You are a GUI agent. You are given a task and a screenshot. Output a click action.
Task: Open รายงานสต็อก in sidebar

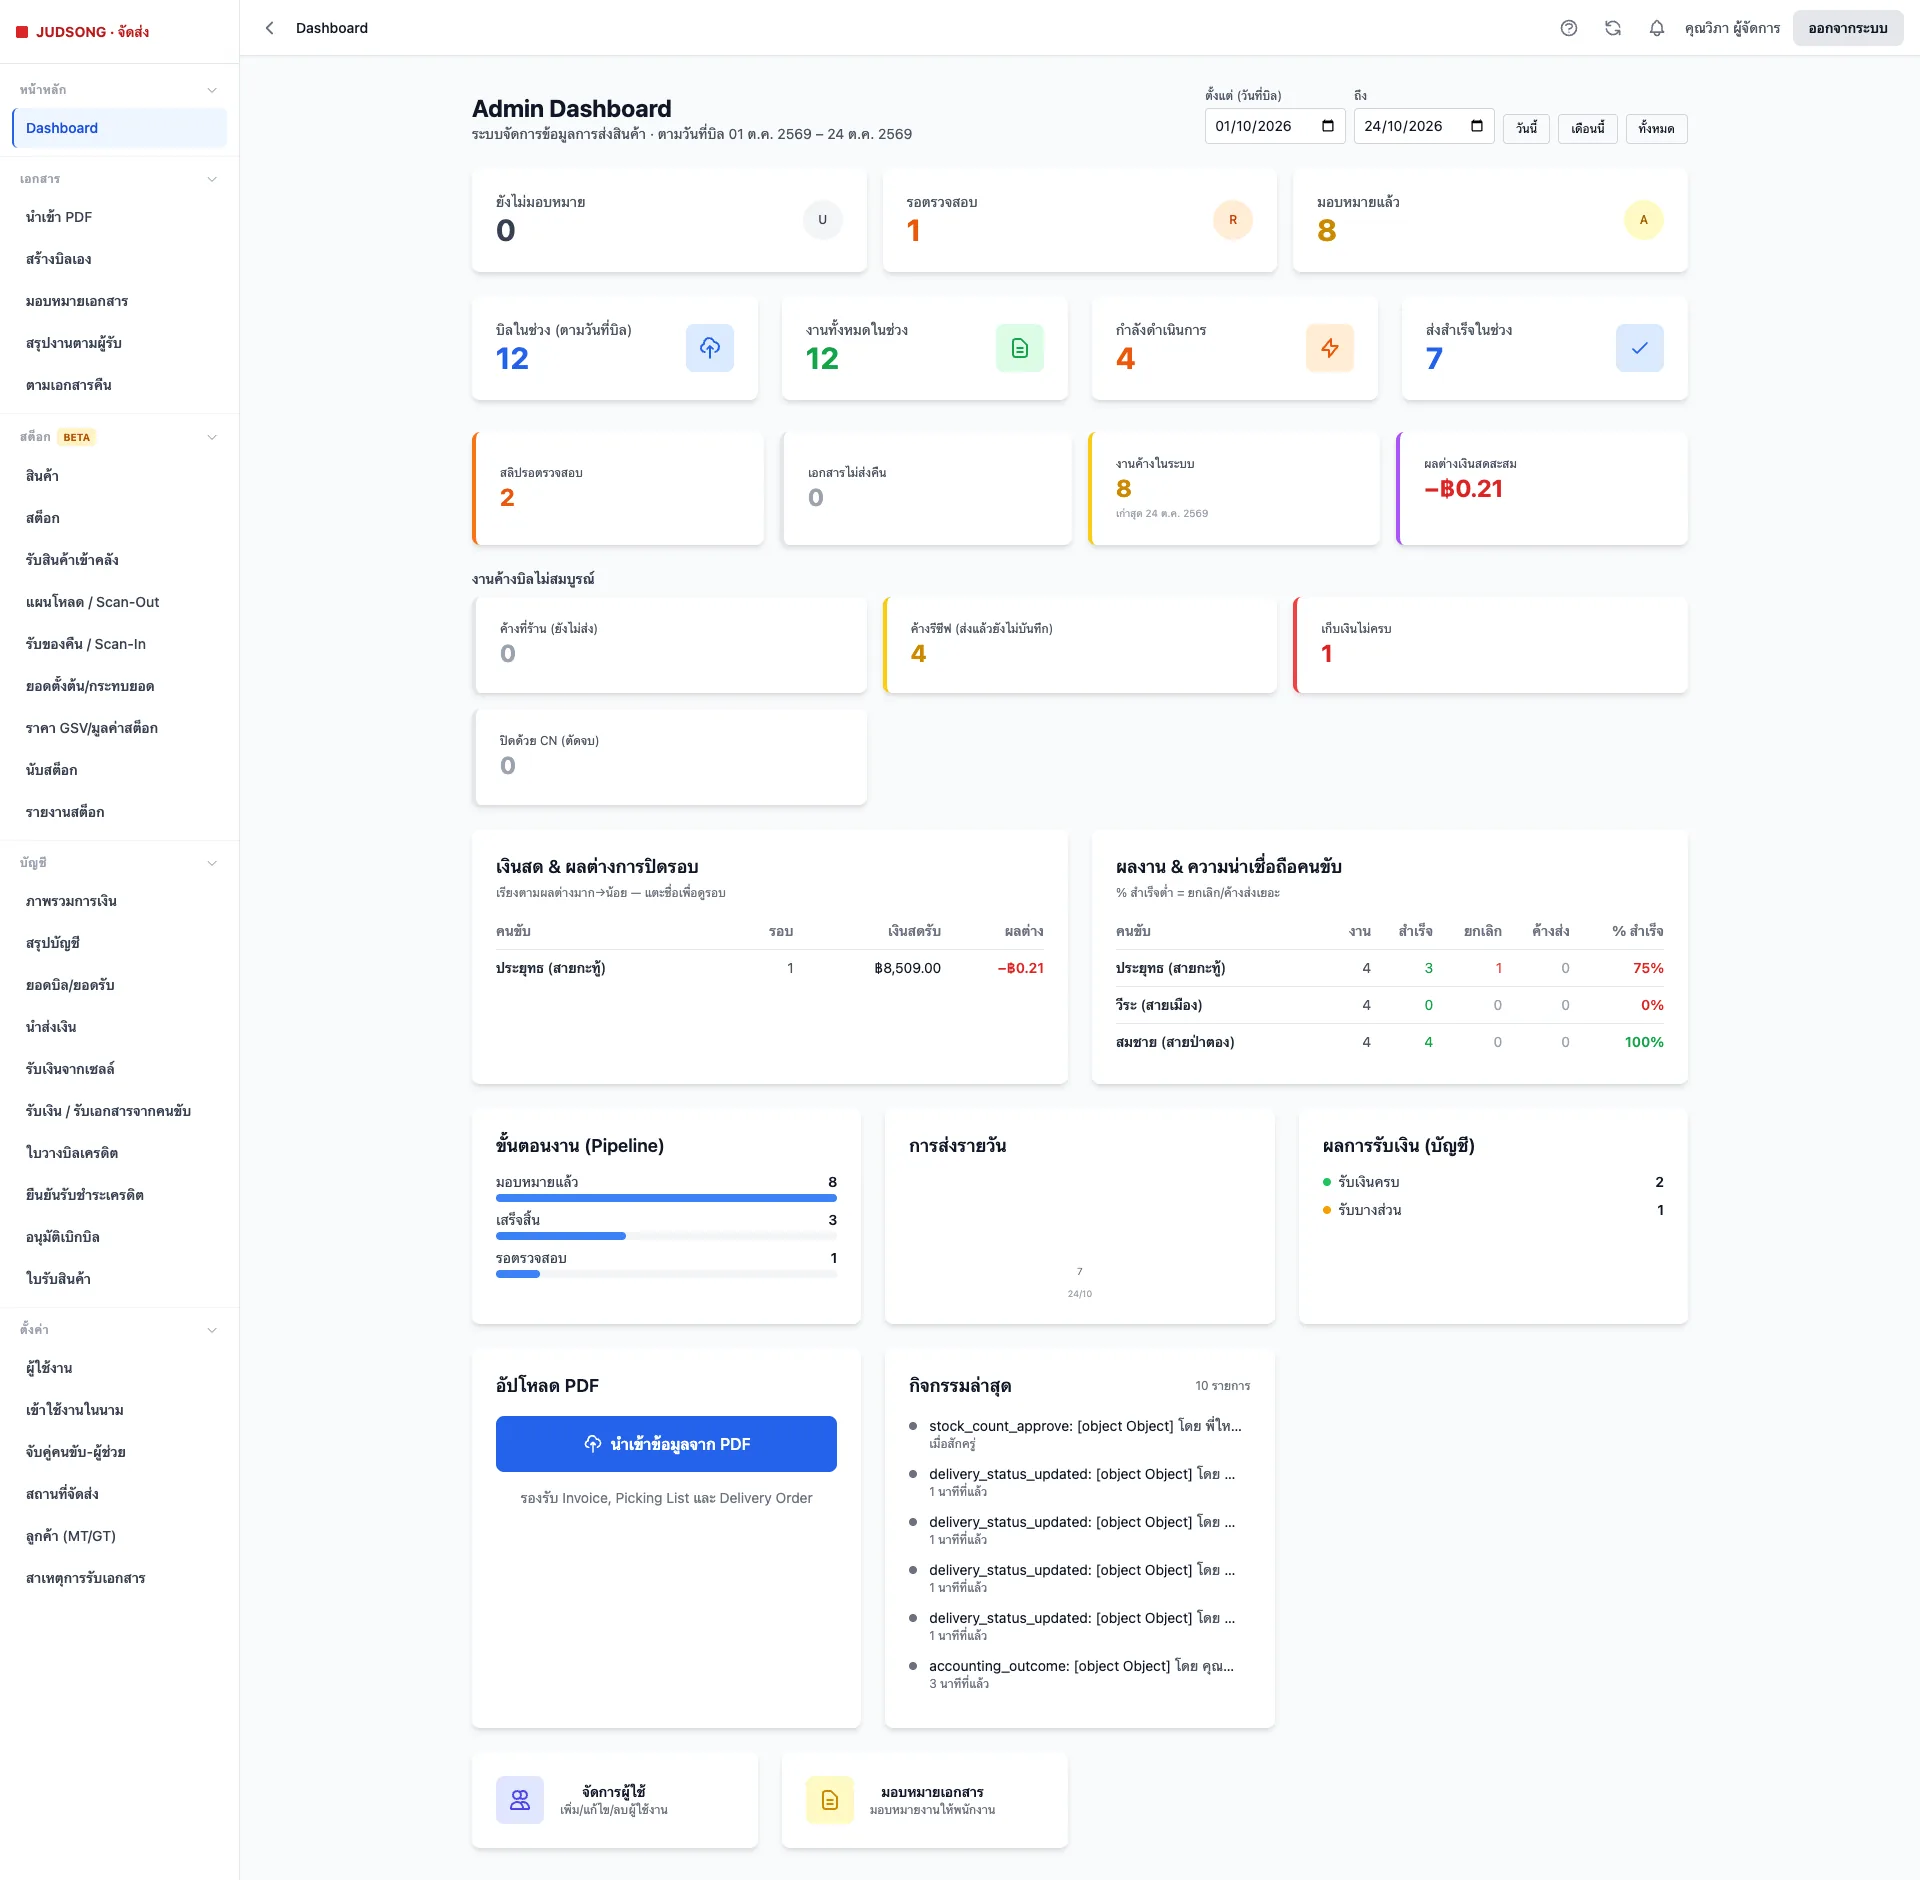point(119,812)
